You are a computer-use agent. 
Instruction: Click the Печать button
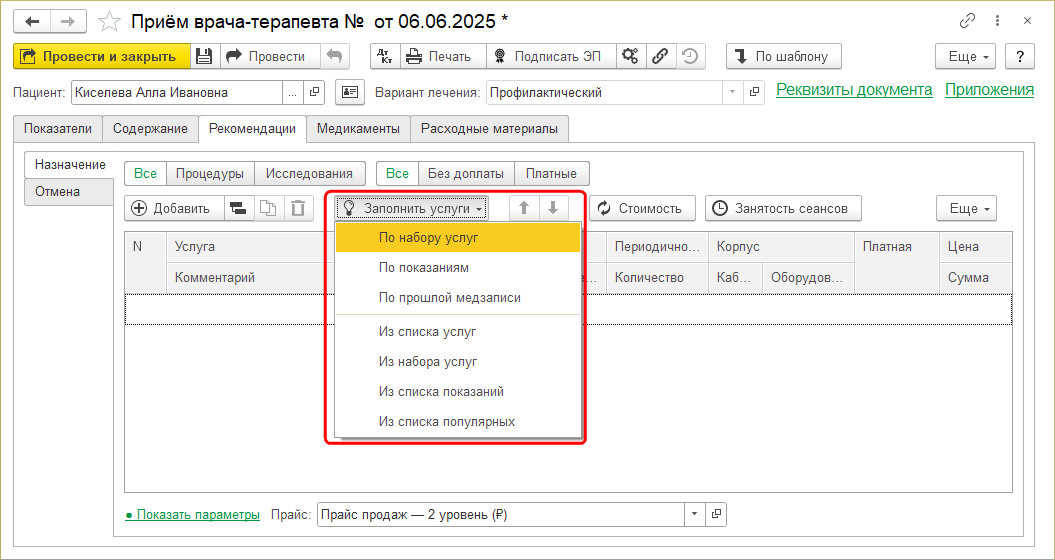point(443,57)
